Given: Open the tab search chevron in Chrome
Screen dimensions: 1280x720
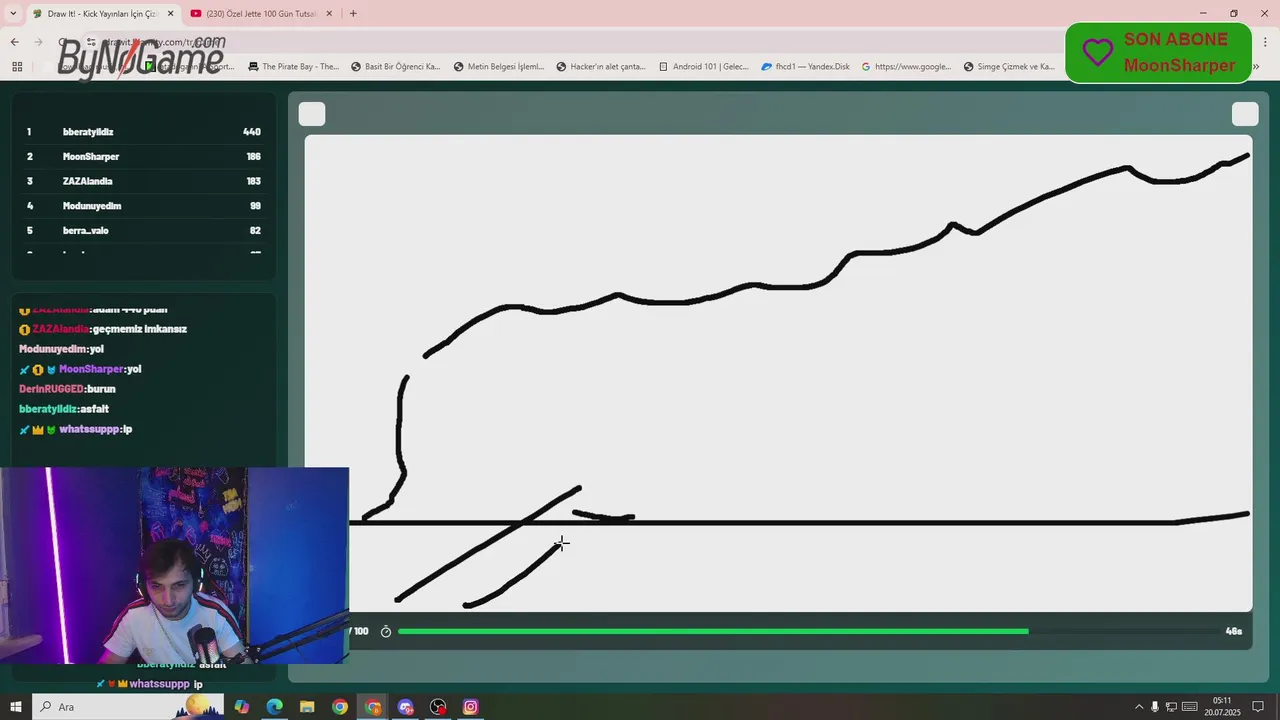Looking at the screenshot, I should click(x=13, y=13).
